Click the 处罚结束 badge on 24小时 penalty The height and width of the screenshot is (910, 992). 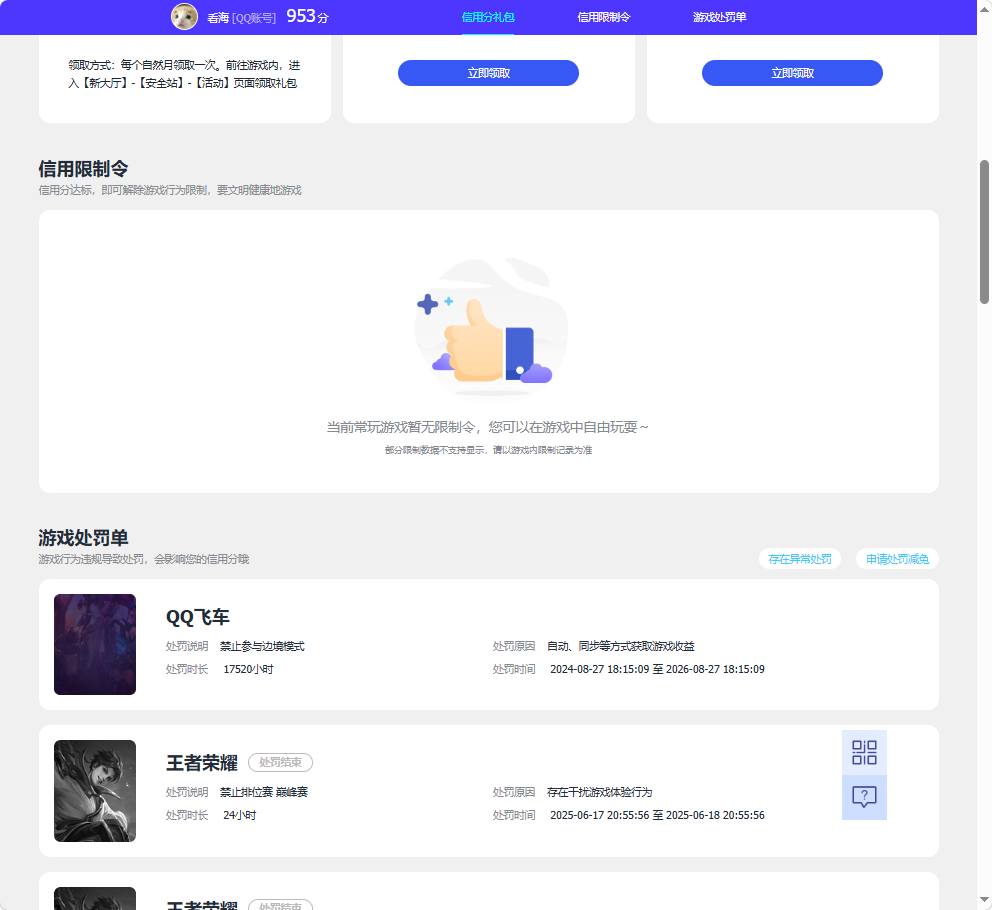pos(280,763)
